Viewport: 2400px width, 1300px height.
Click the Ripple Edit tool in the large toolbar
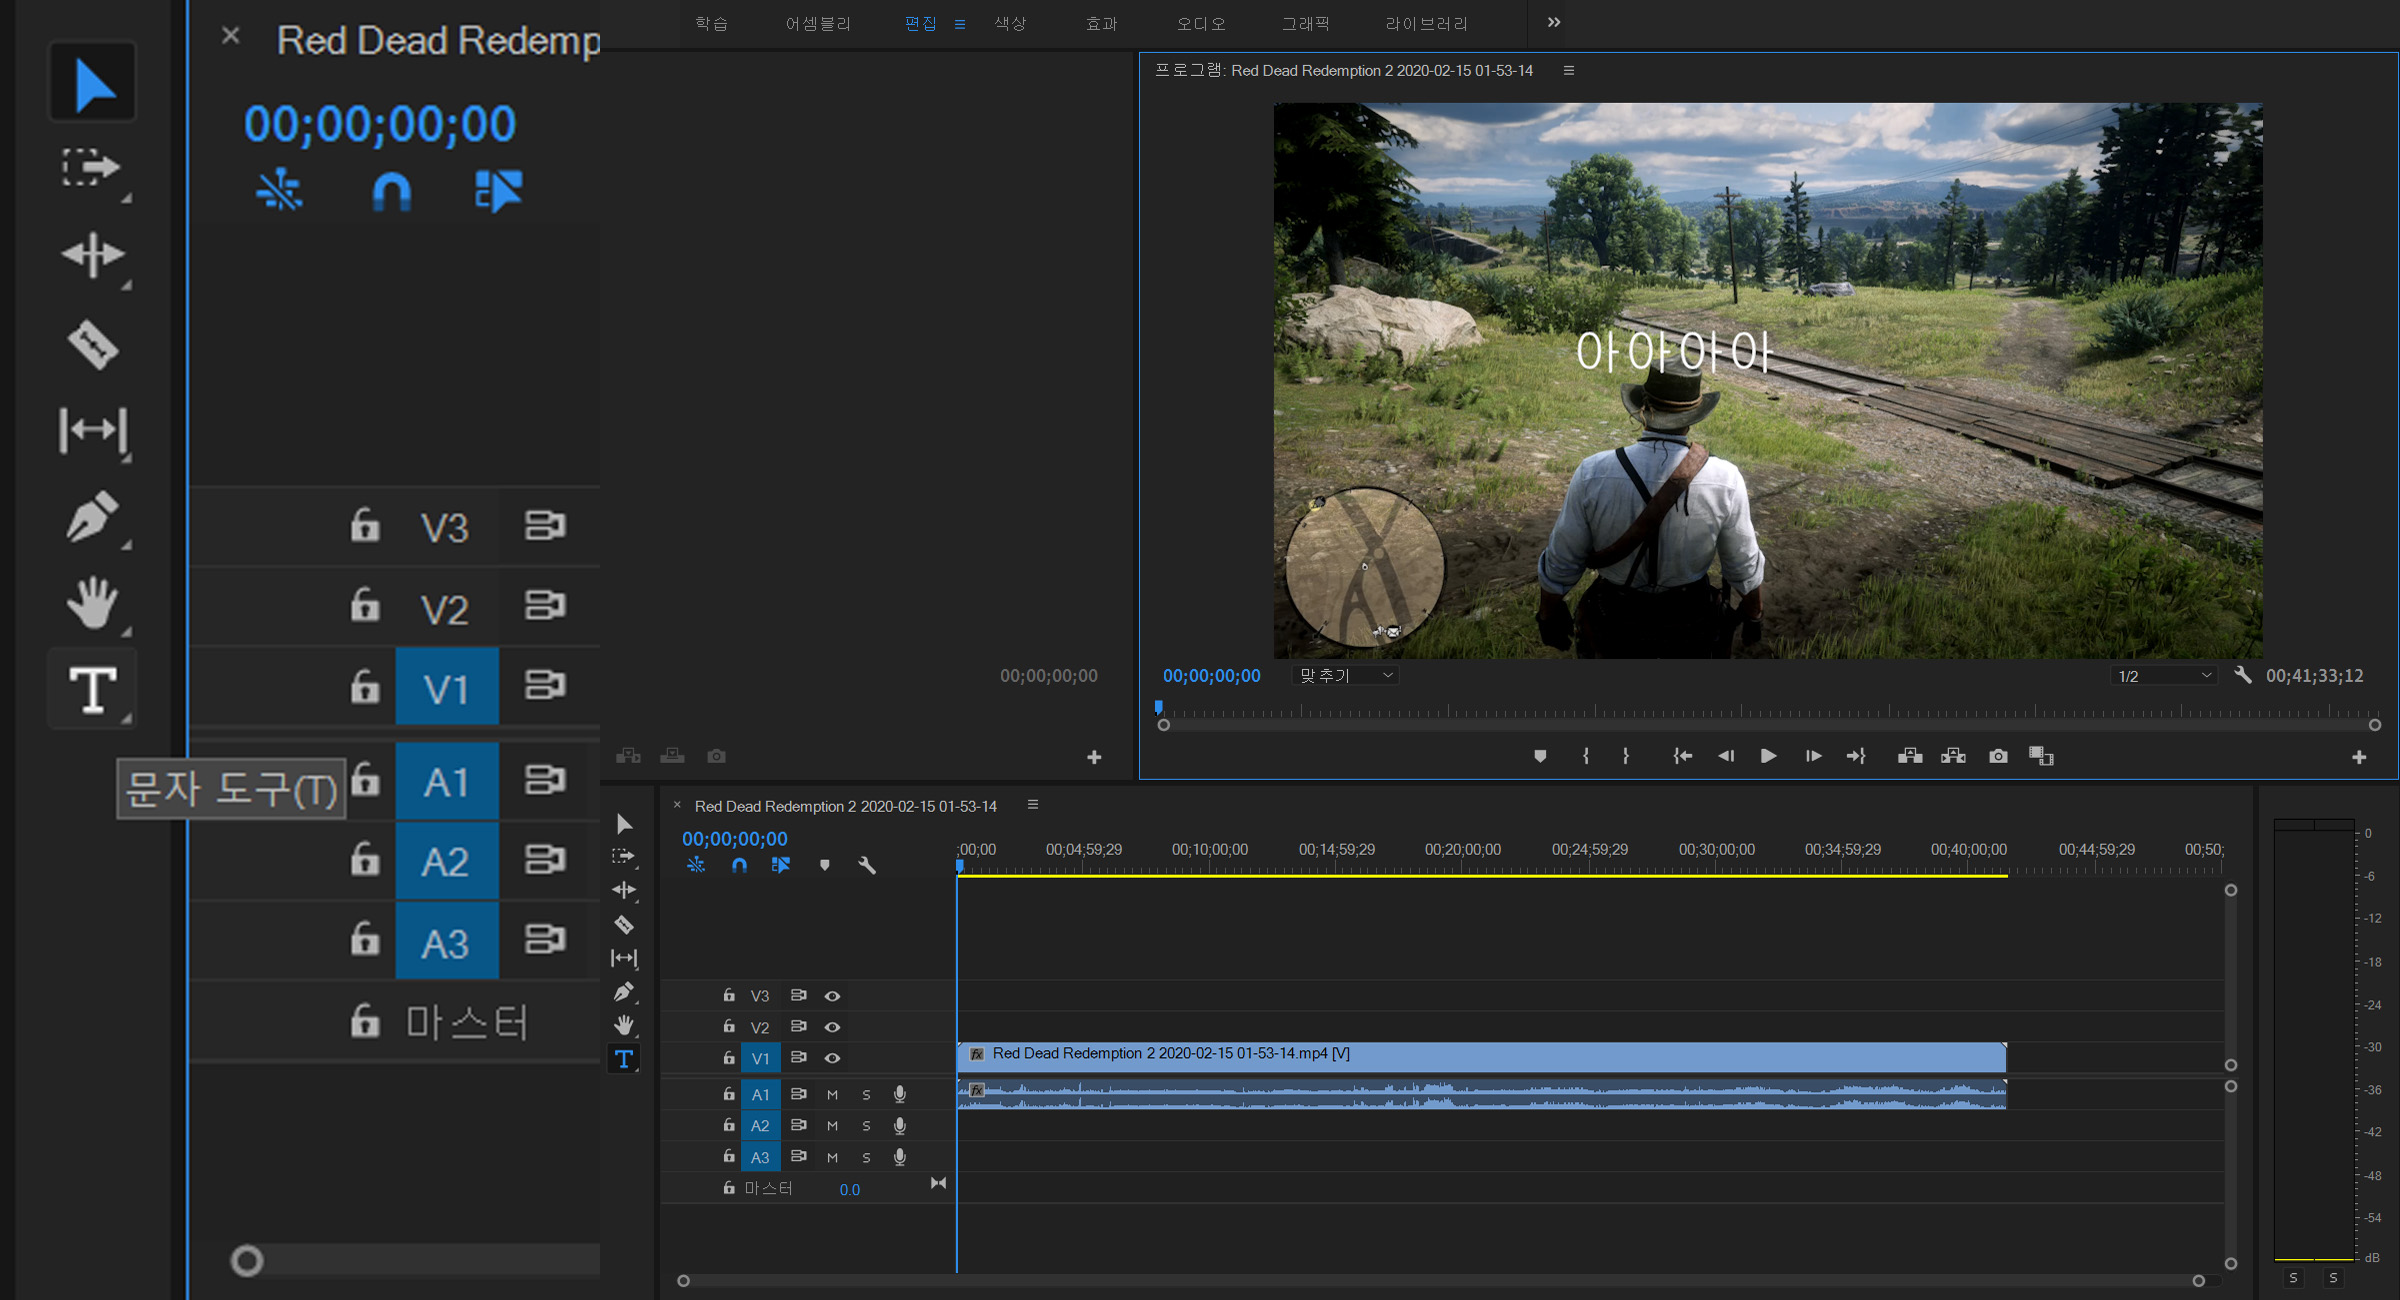tap(93, 255)
